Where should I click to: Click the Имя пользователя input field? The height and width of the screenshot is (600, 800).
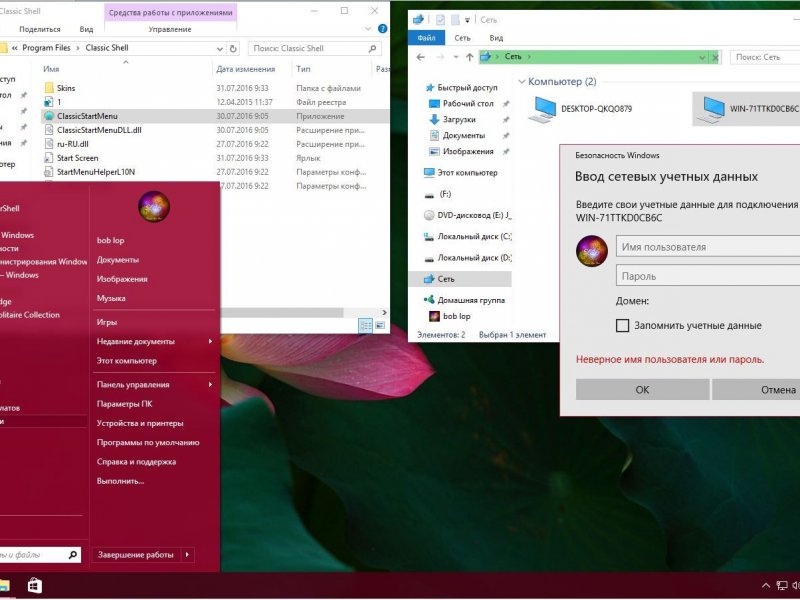click(x=708, y=246)
